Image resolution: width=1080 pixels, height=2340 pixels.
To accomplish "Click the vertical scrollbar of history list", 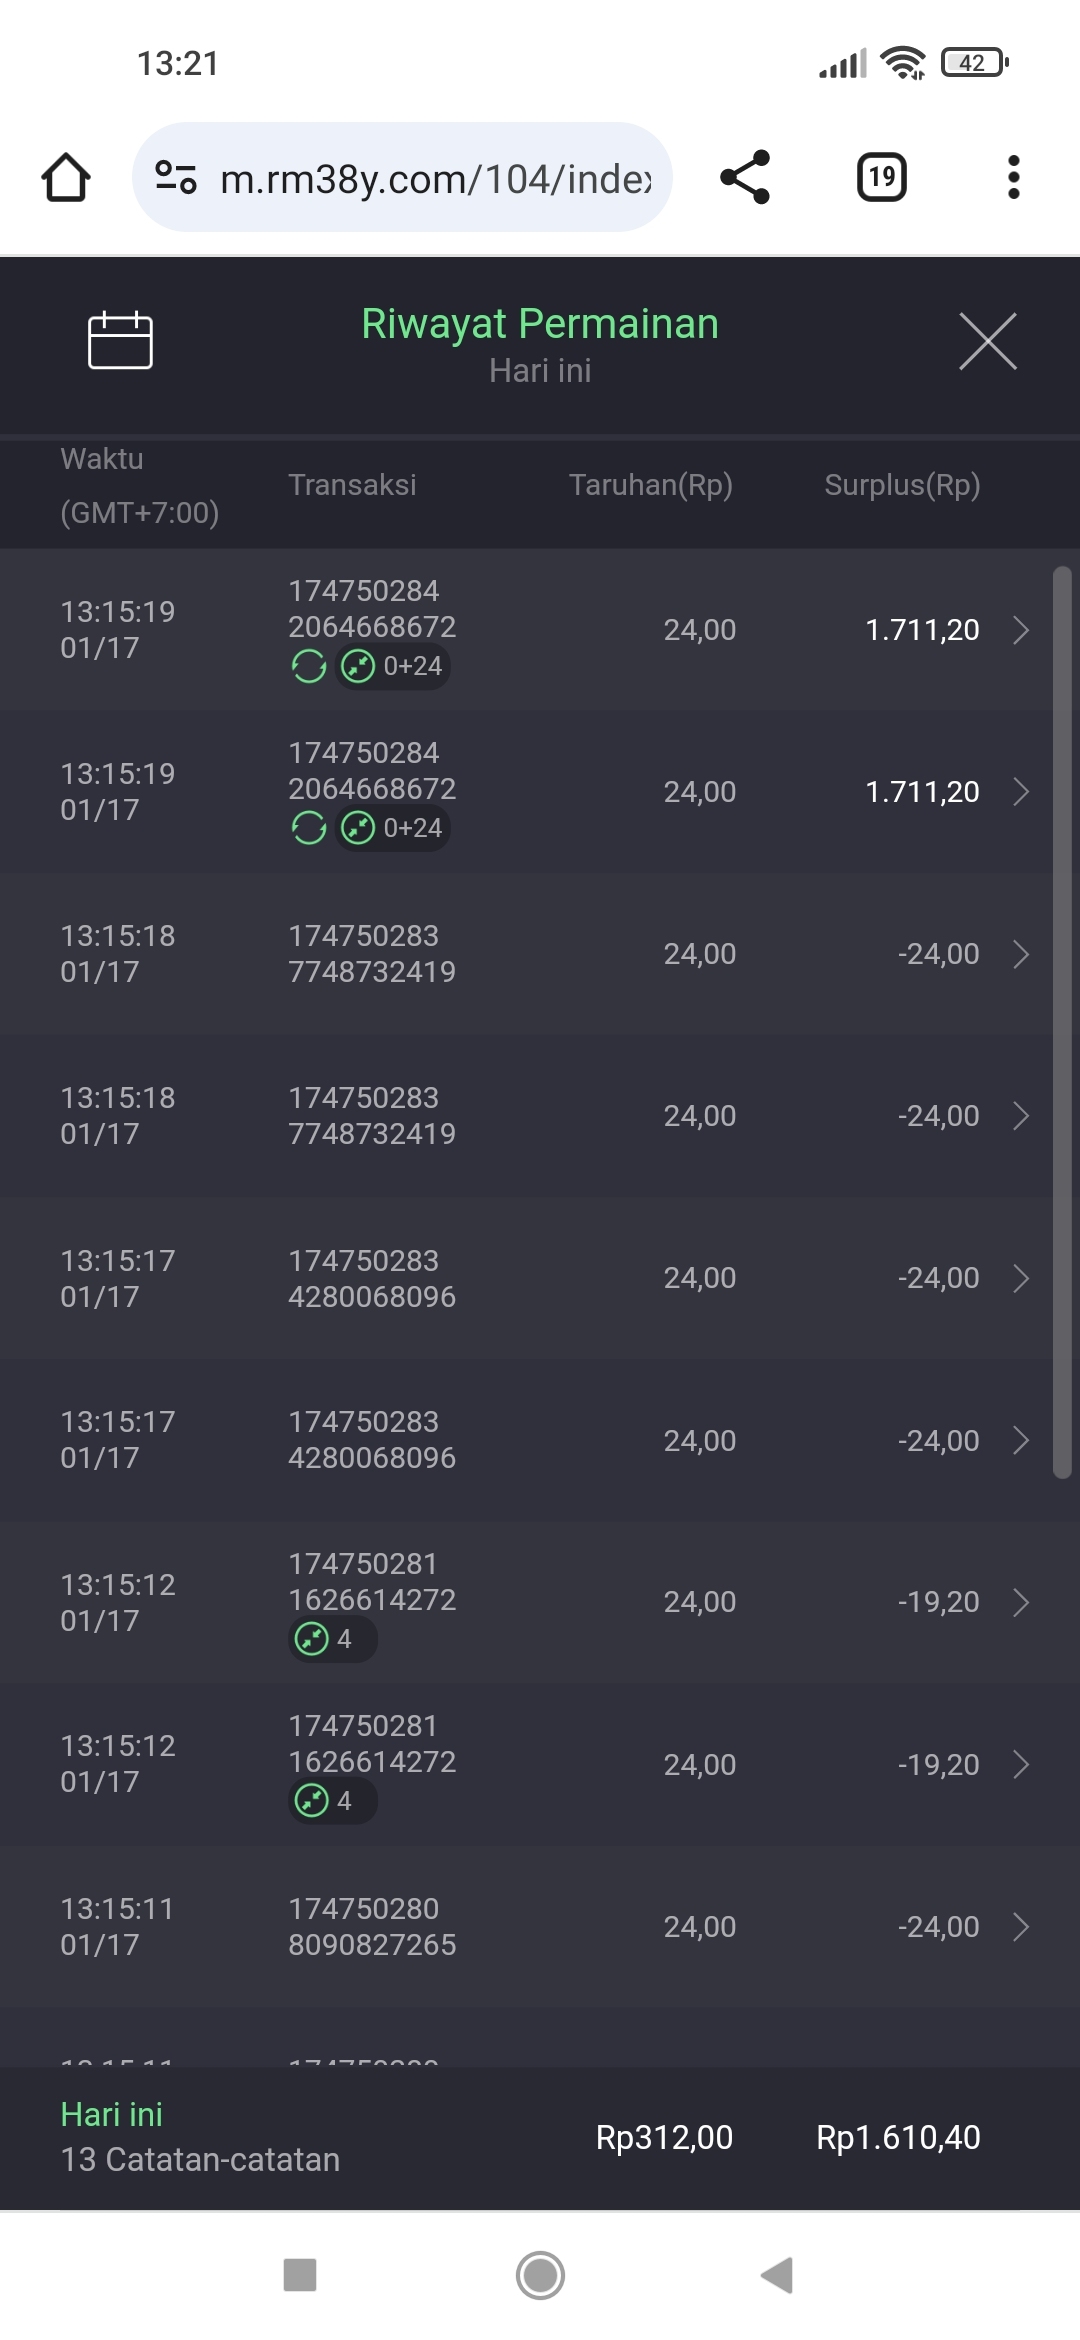I will point(1062,1020).
